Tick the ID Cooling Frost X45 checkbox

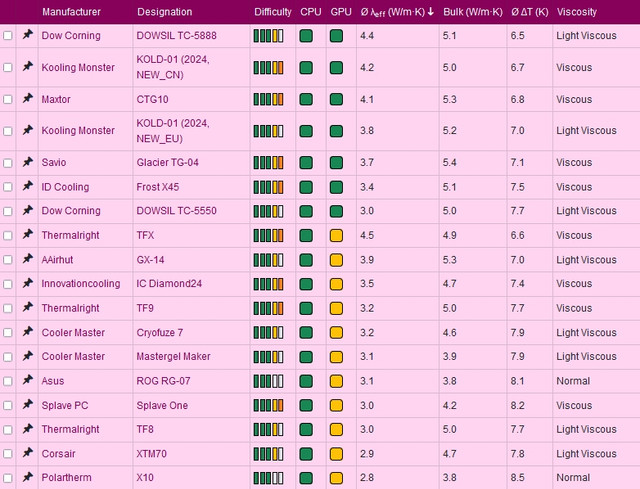click(x=8, y=187)
